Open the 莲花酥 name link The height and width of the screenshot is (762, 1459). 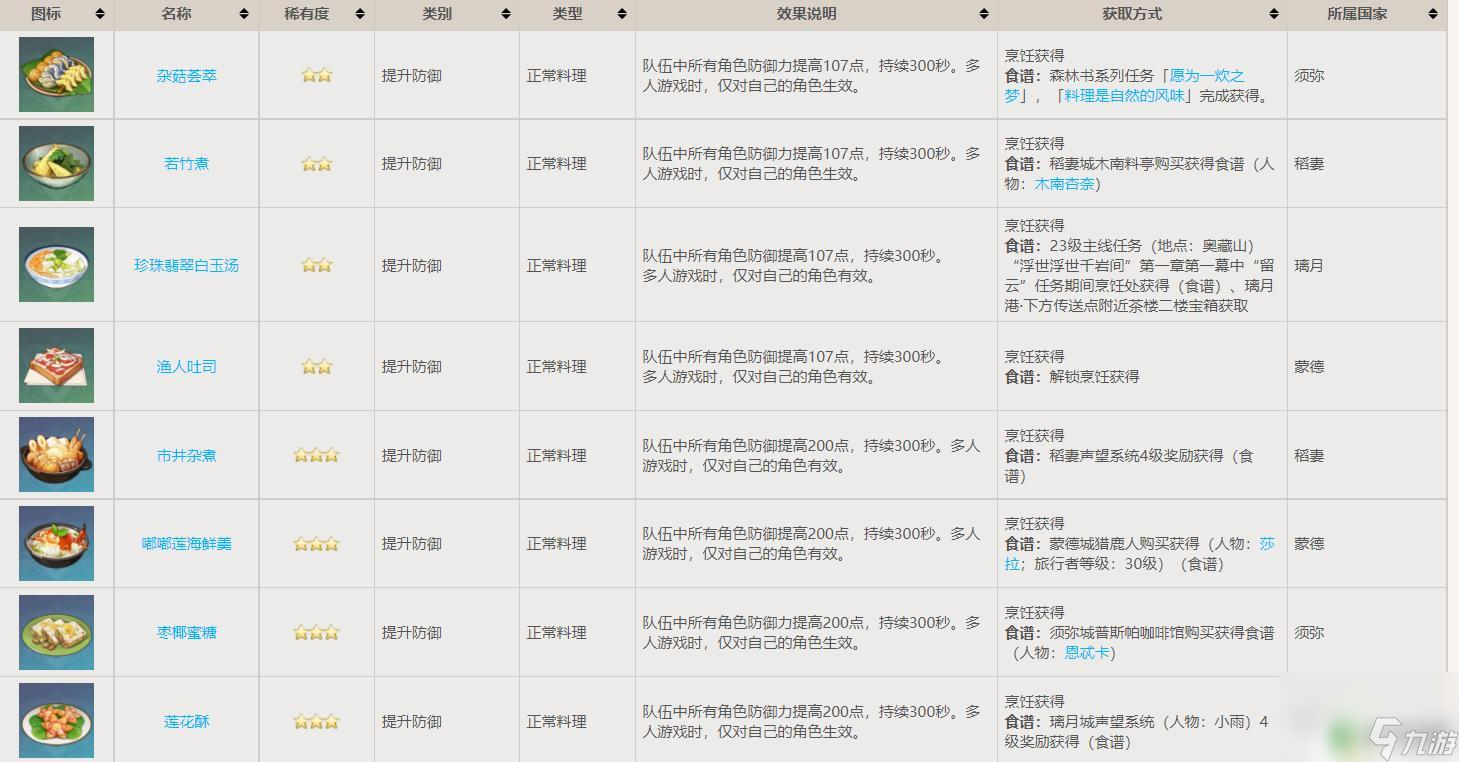[x=187, y=721]
